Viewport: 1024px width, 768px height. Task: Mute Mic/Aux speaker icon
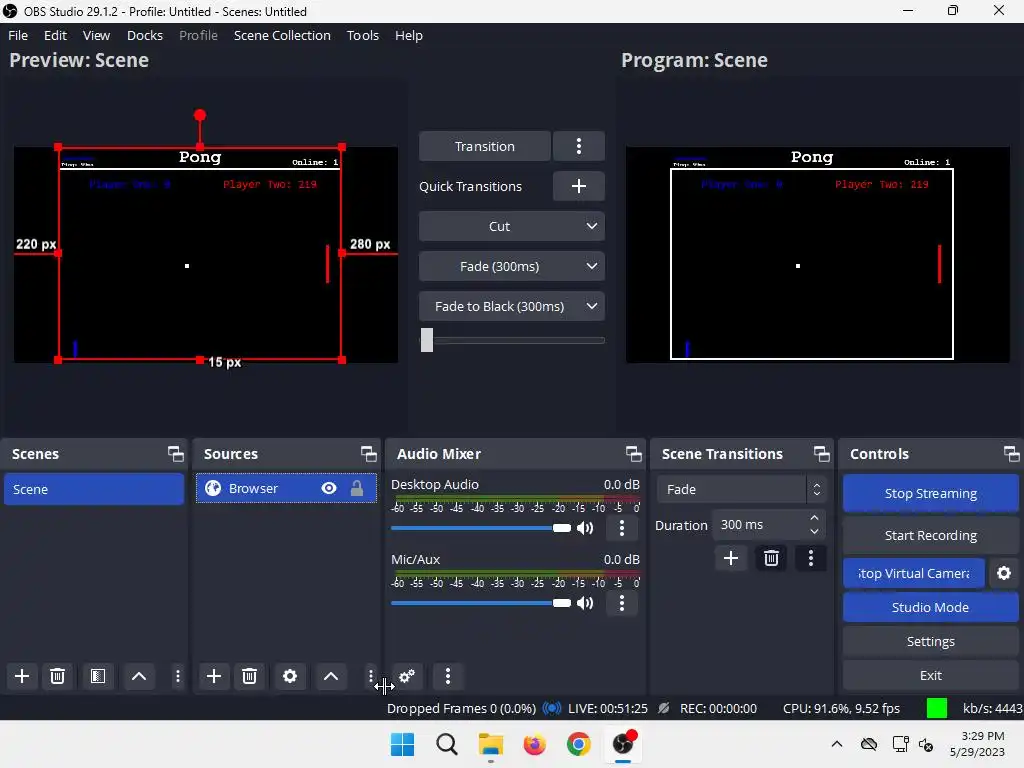click(585, 603)
